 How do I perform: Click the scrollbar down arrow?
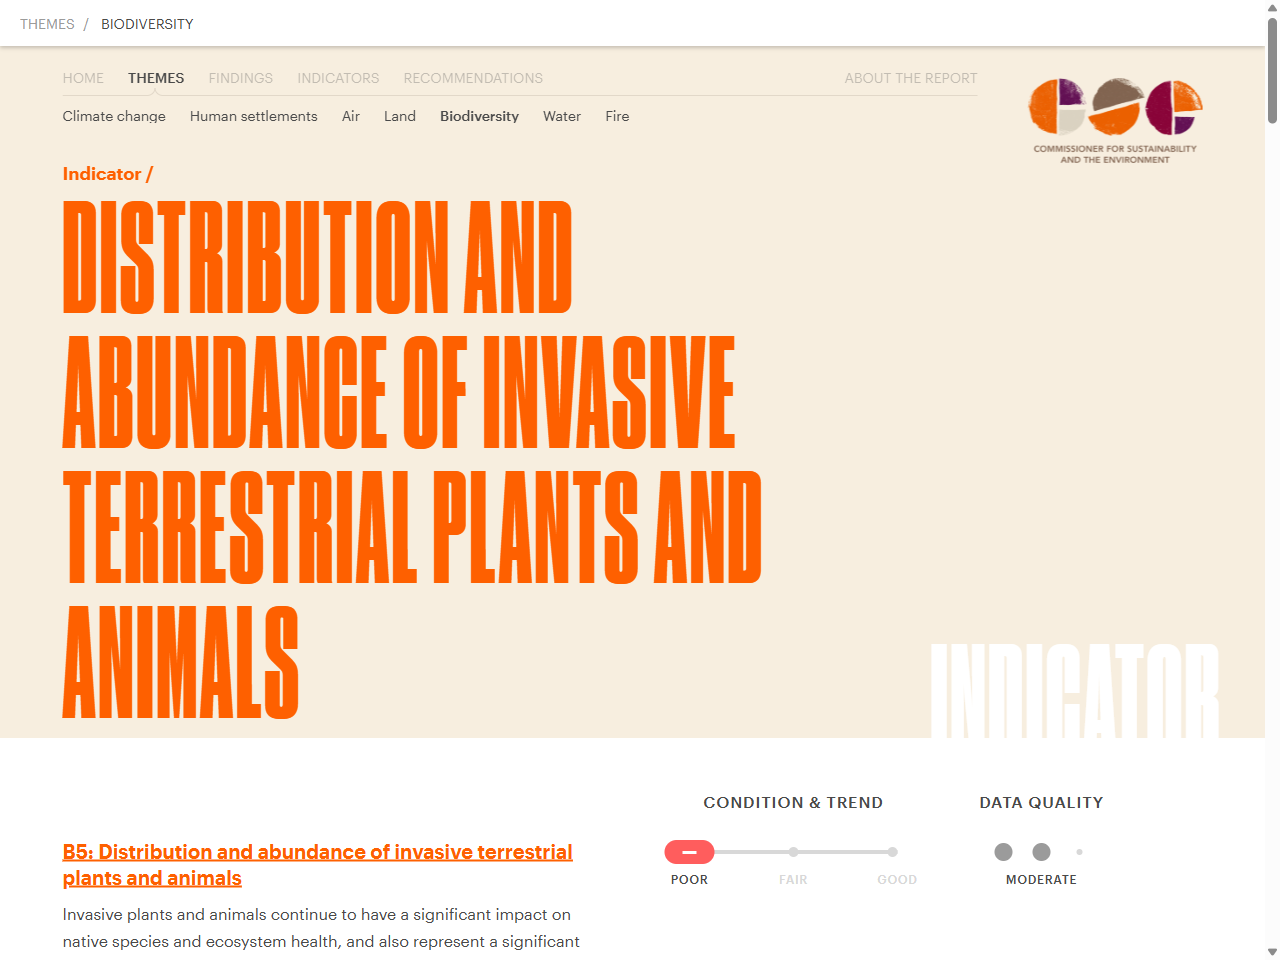coord(1272,952)
